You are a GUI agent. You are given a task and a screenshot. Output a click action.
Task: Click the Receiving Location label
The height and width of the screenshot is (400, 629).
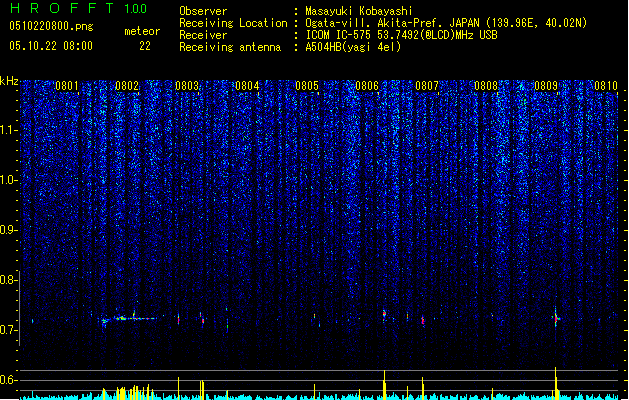(233, 23)
